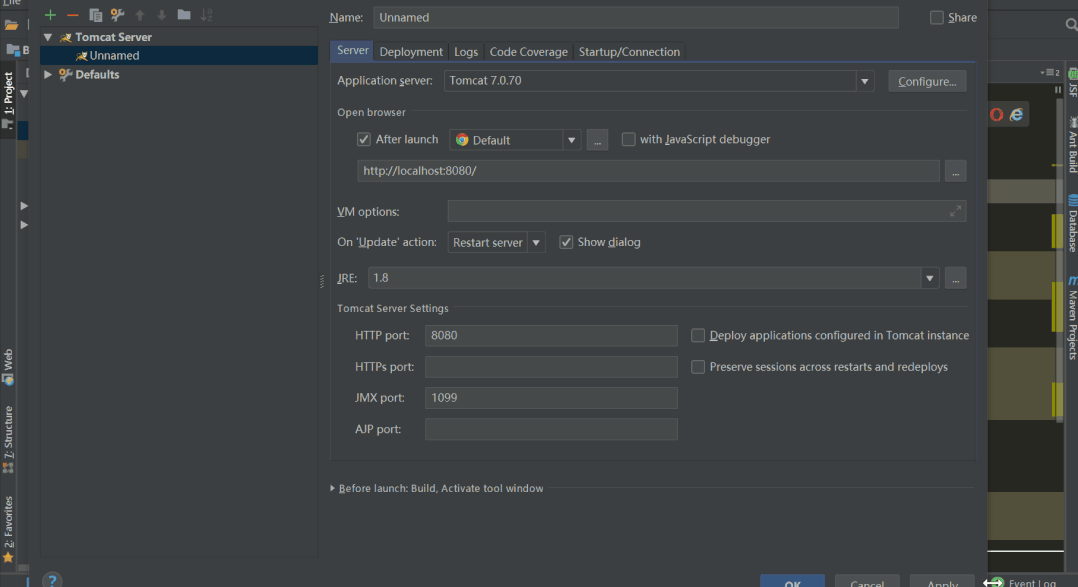Expand the Before launch section
Viewport: 1078px width, 587px height.
coord(332,488)
